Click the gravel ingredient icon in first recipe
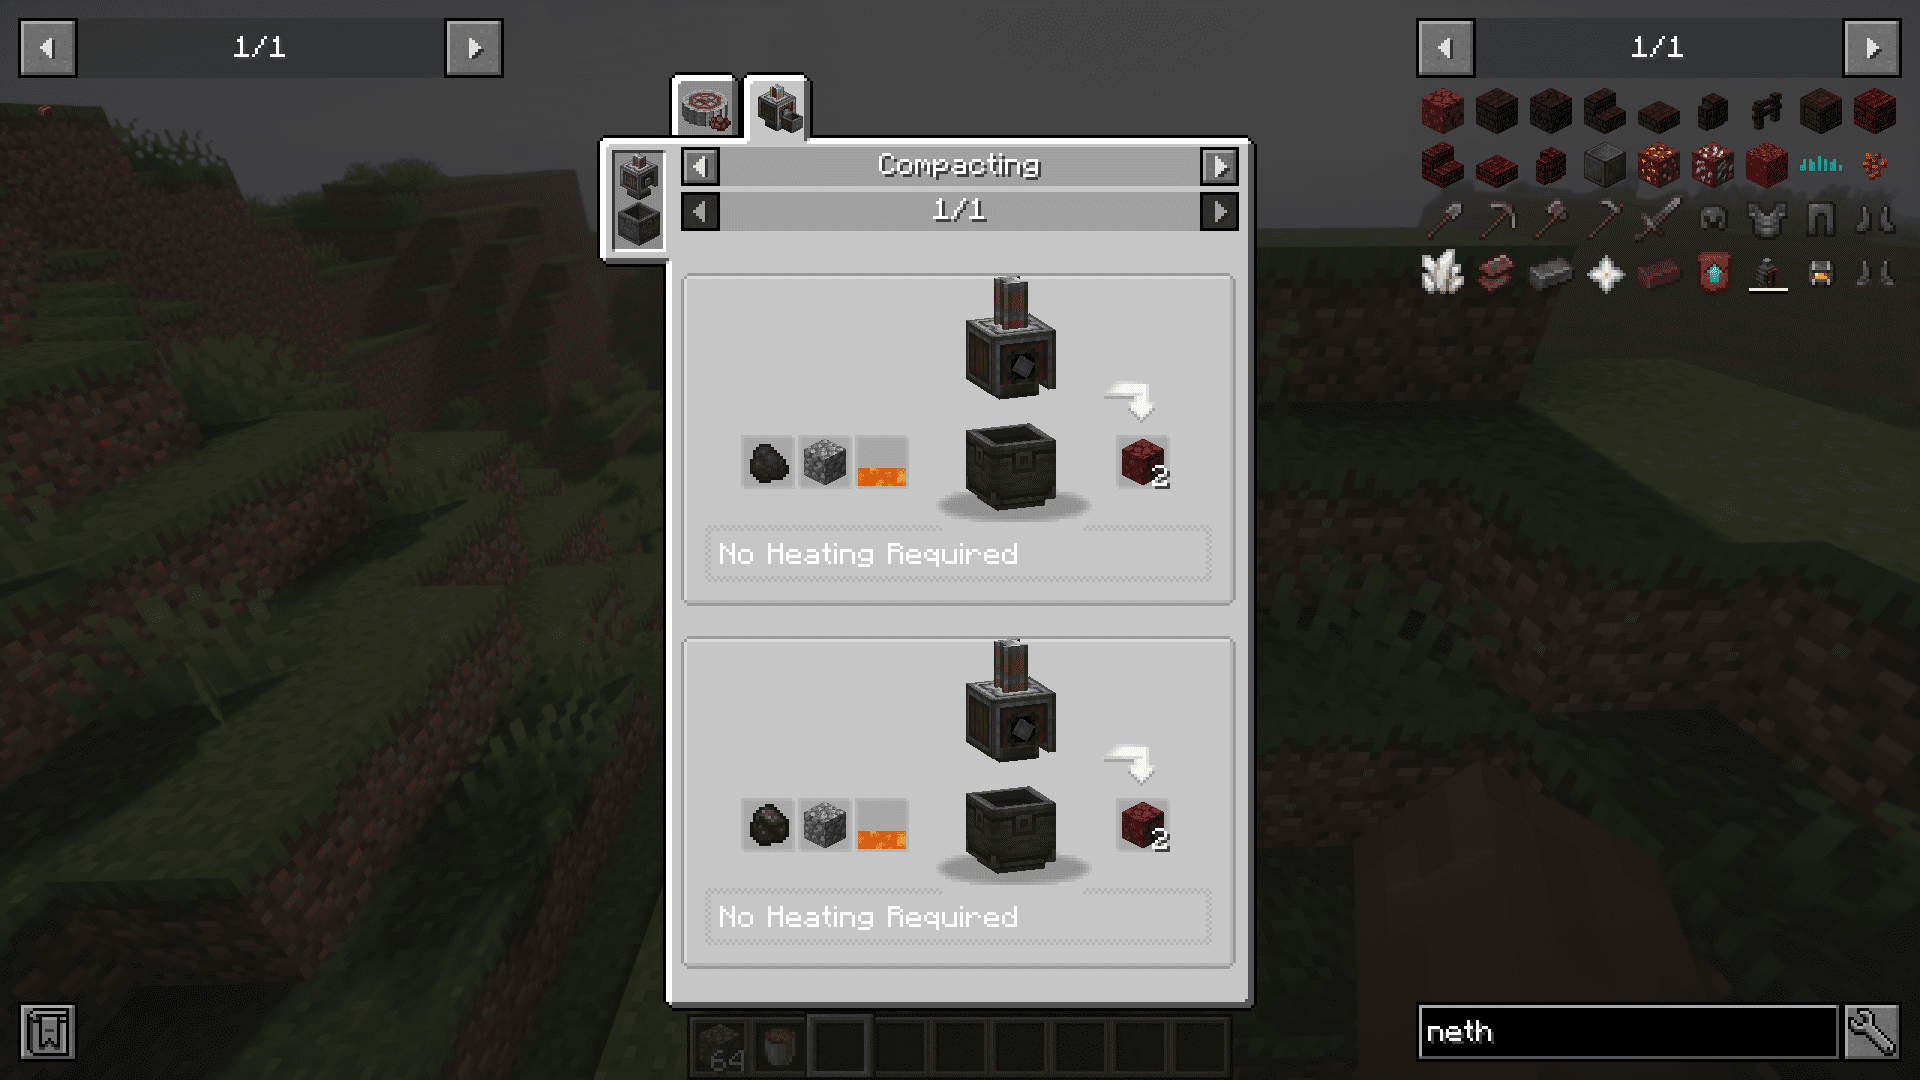Viewport: 1920px width, 1080px height. pyautogui.click(x=824, y=462)
